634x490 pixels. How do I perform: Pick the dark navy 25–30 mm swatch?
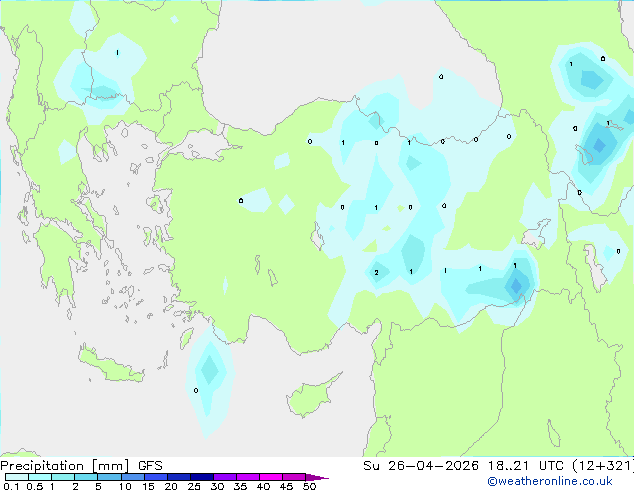202,477
